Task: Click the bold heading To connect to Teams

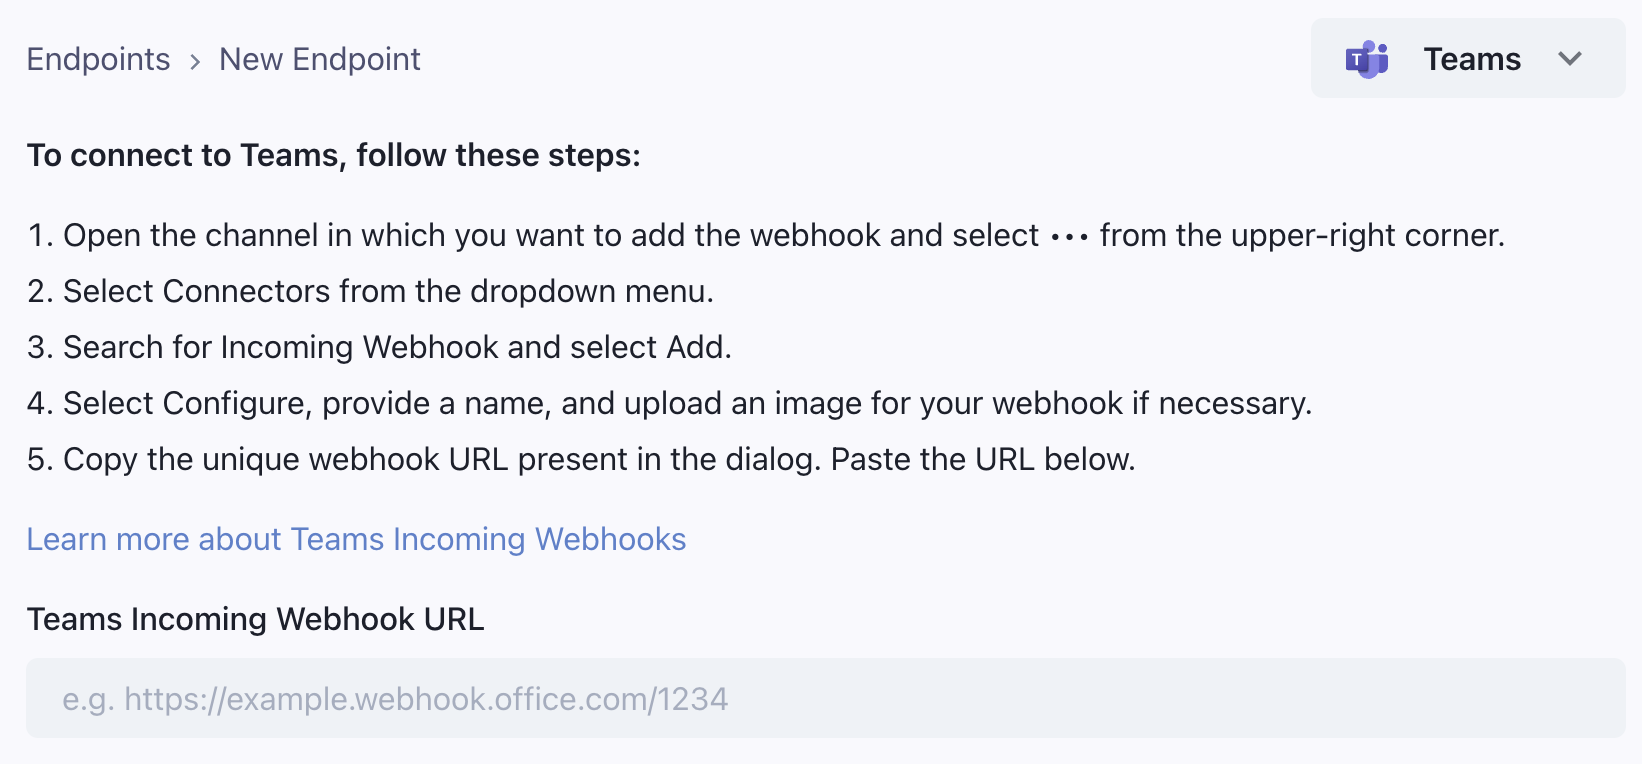Action: 334,155
